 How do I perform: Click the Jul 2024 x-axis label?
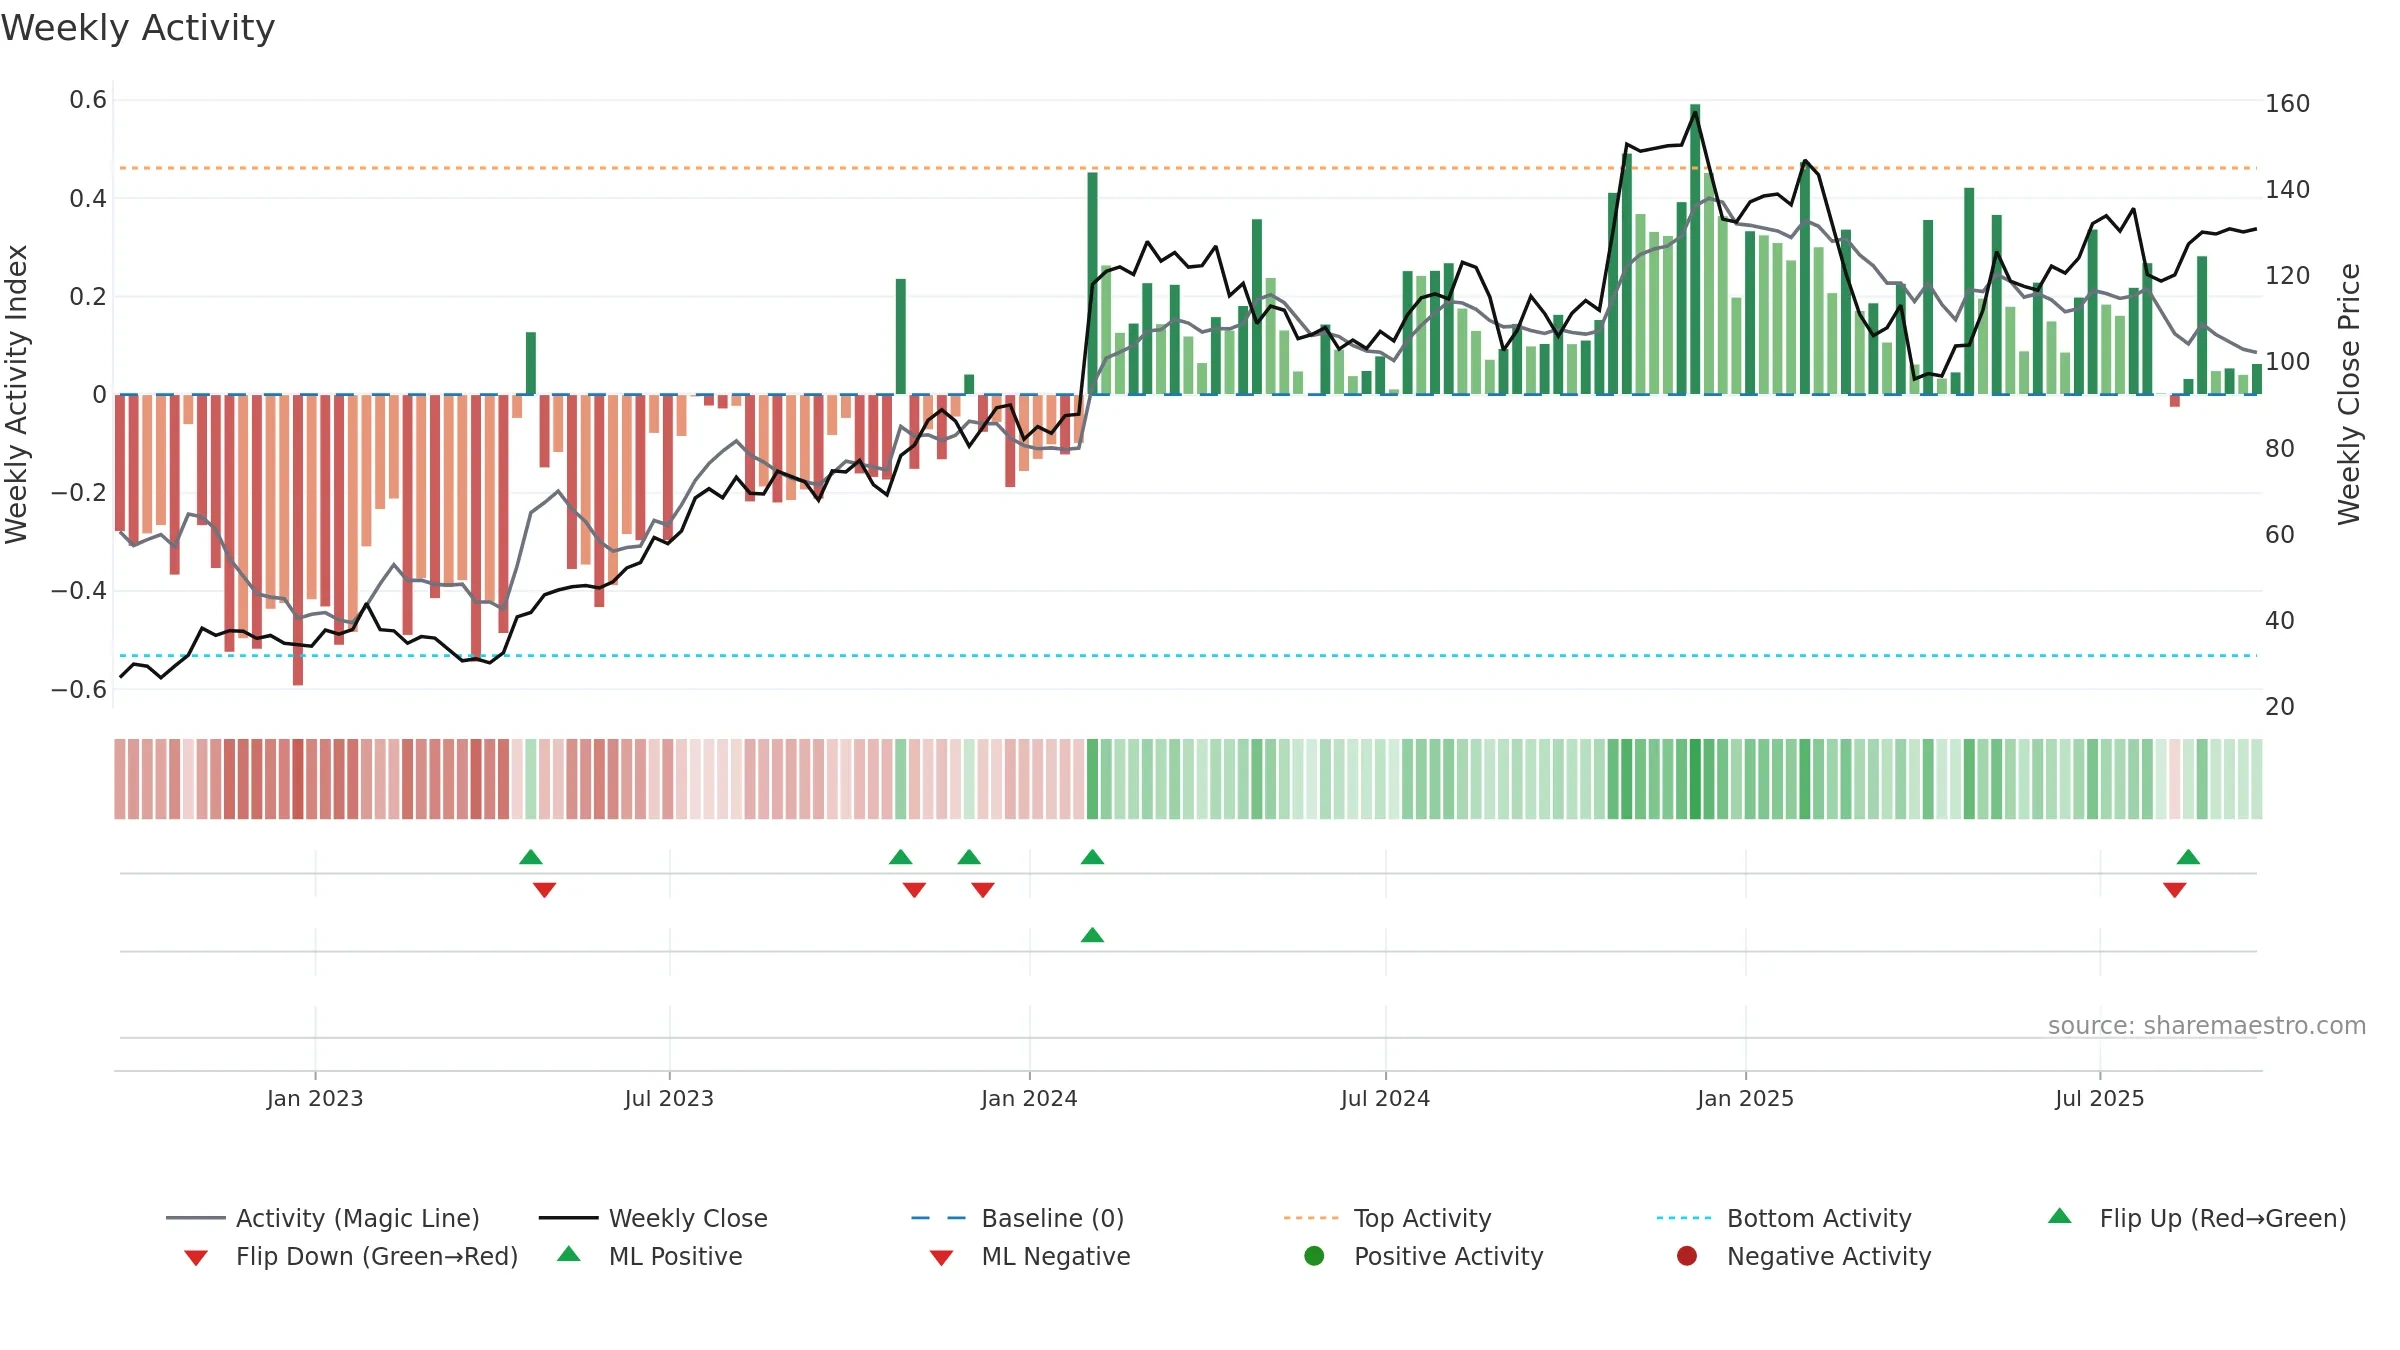click(1385, 1099)
